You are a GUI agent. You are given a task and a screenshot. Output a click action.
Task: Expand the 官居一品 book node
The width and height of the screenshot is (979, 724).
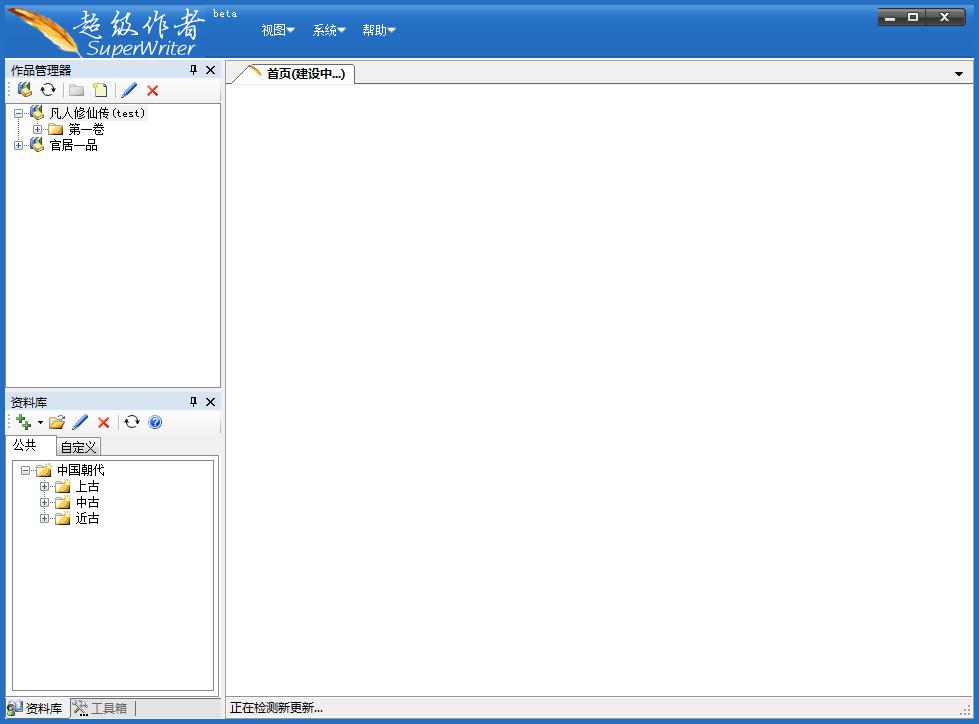18,145
